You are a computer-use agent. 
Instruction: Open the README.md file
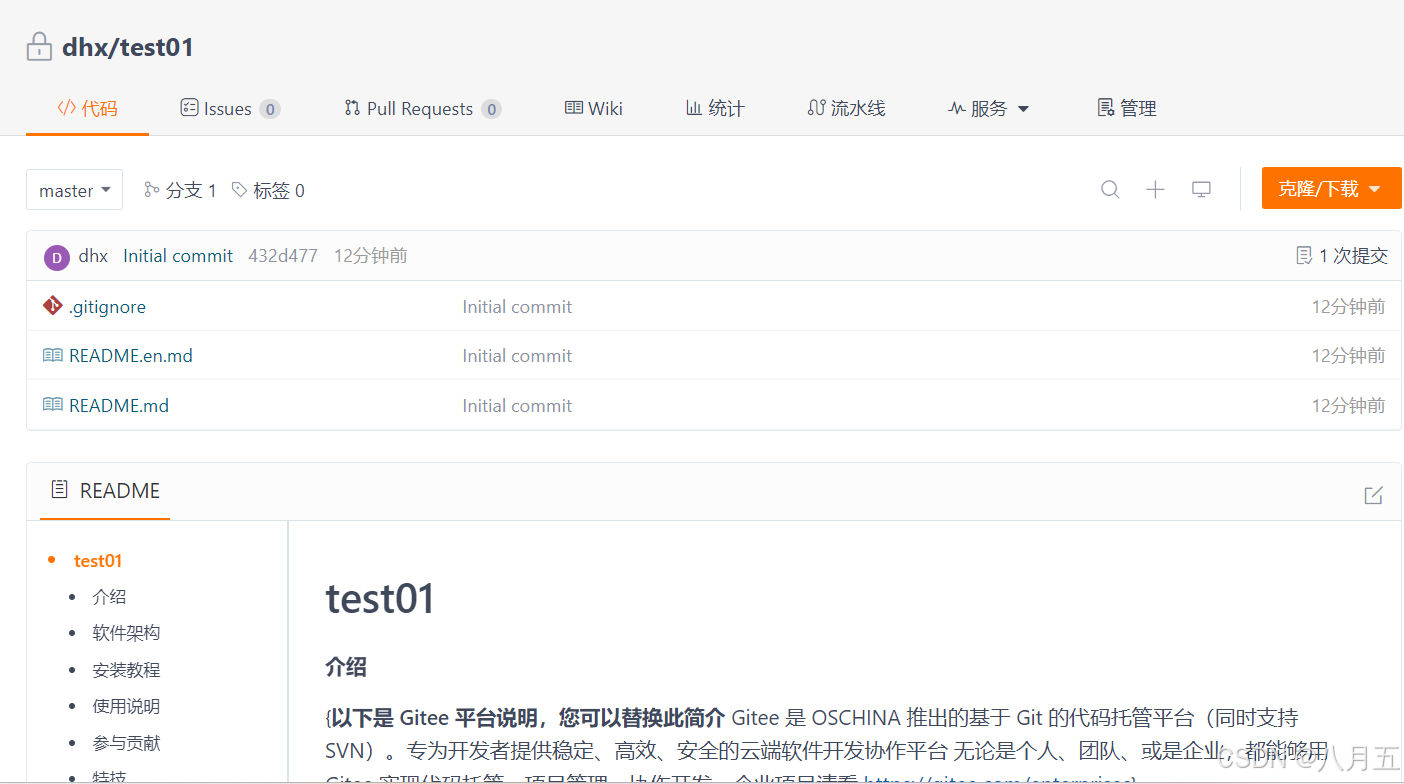(x=119, y=405)
